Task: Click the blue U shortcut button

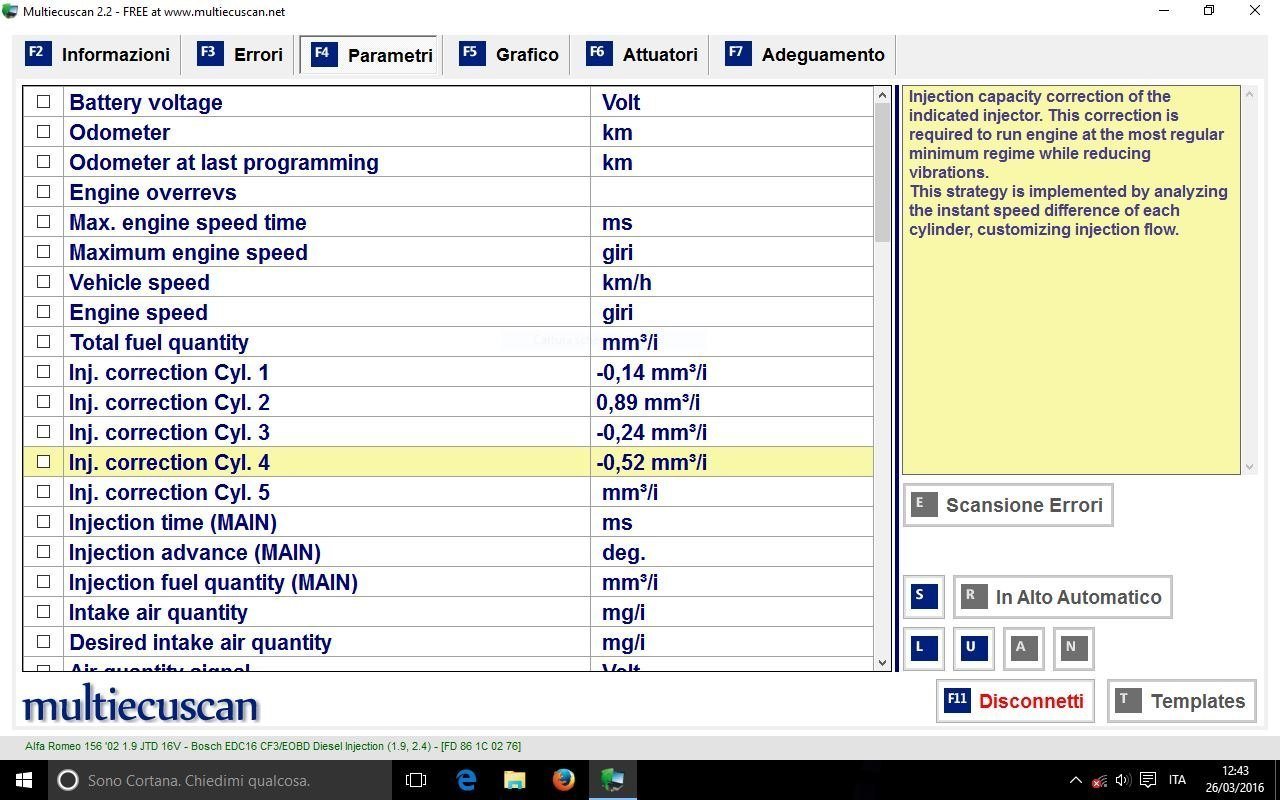Action: click(972, 648)
